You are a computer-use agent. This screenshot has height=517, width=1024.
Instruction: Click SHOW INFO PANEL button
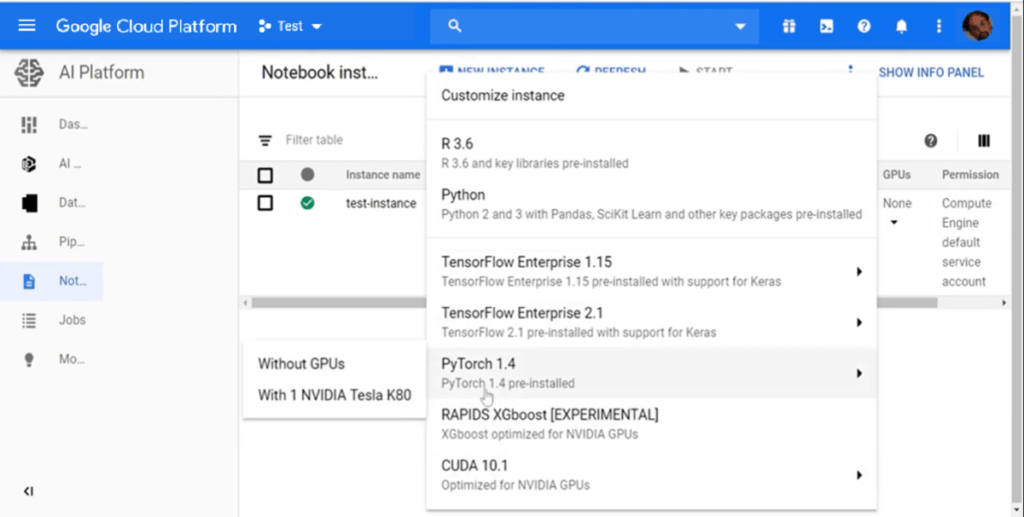click(931, 72)
